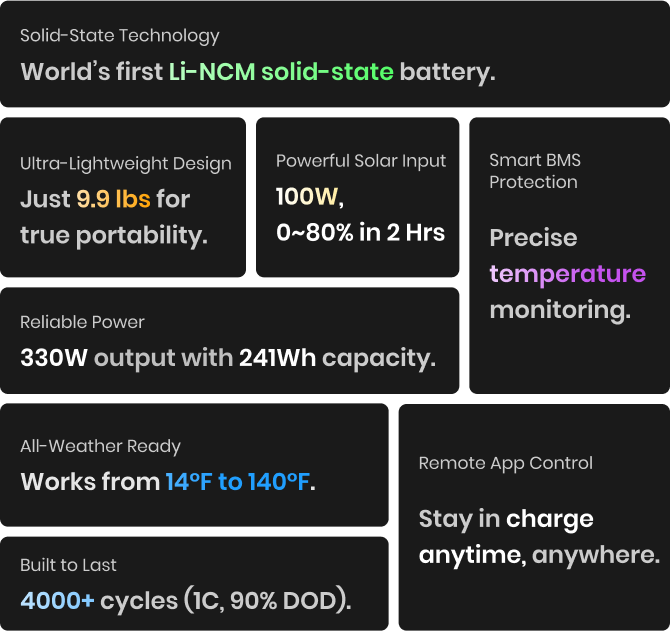The height and width of the screenshot is (631, 670).
Task: Click the Remote App Control label
Action: 505,463
